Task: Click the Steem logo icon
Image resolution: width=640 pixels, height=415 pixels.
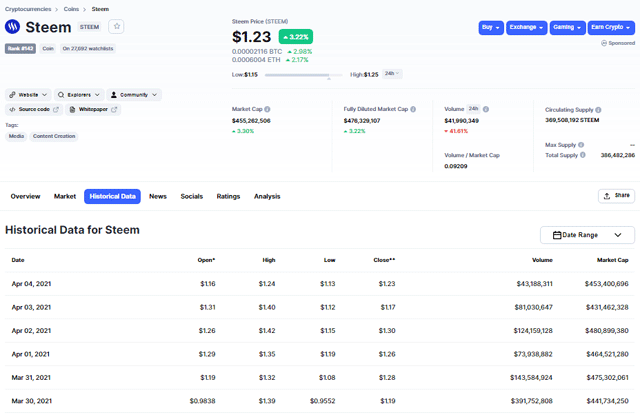Action: click(x=13, y=27)
